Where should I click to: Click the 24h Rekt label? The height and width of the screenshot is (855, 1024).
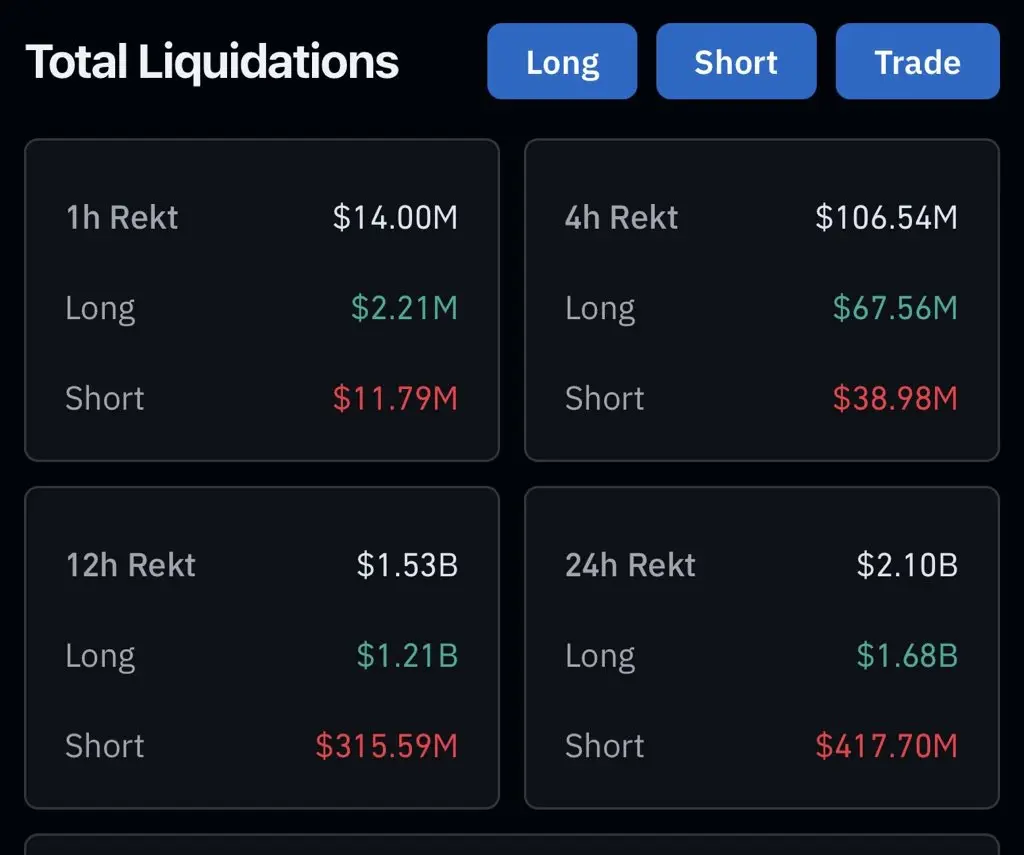630,566
